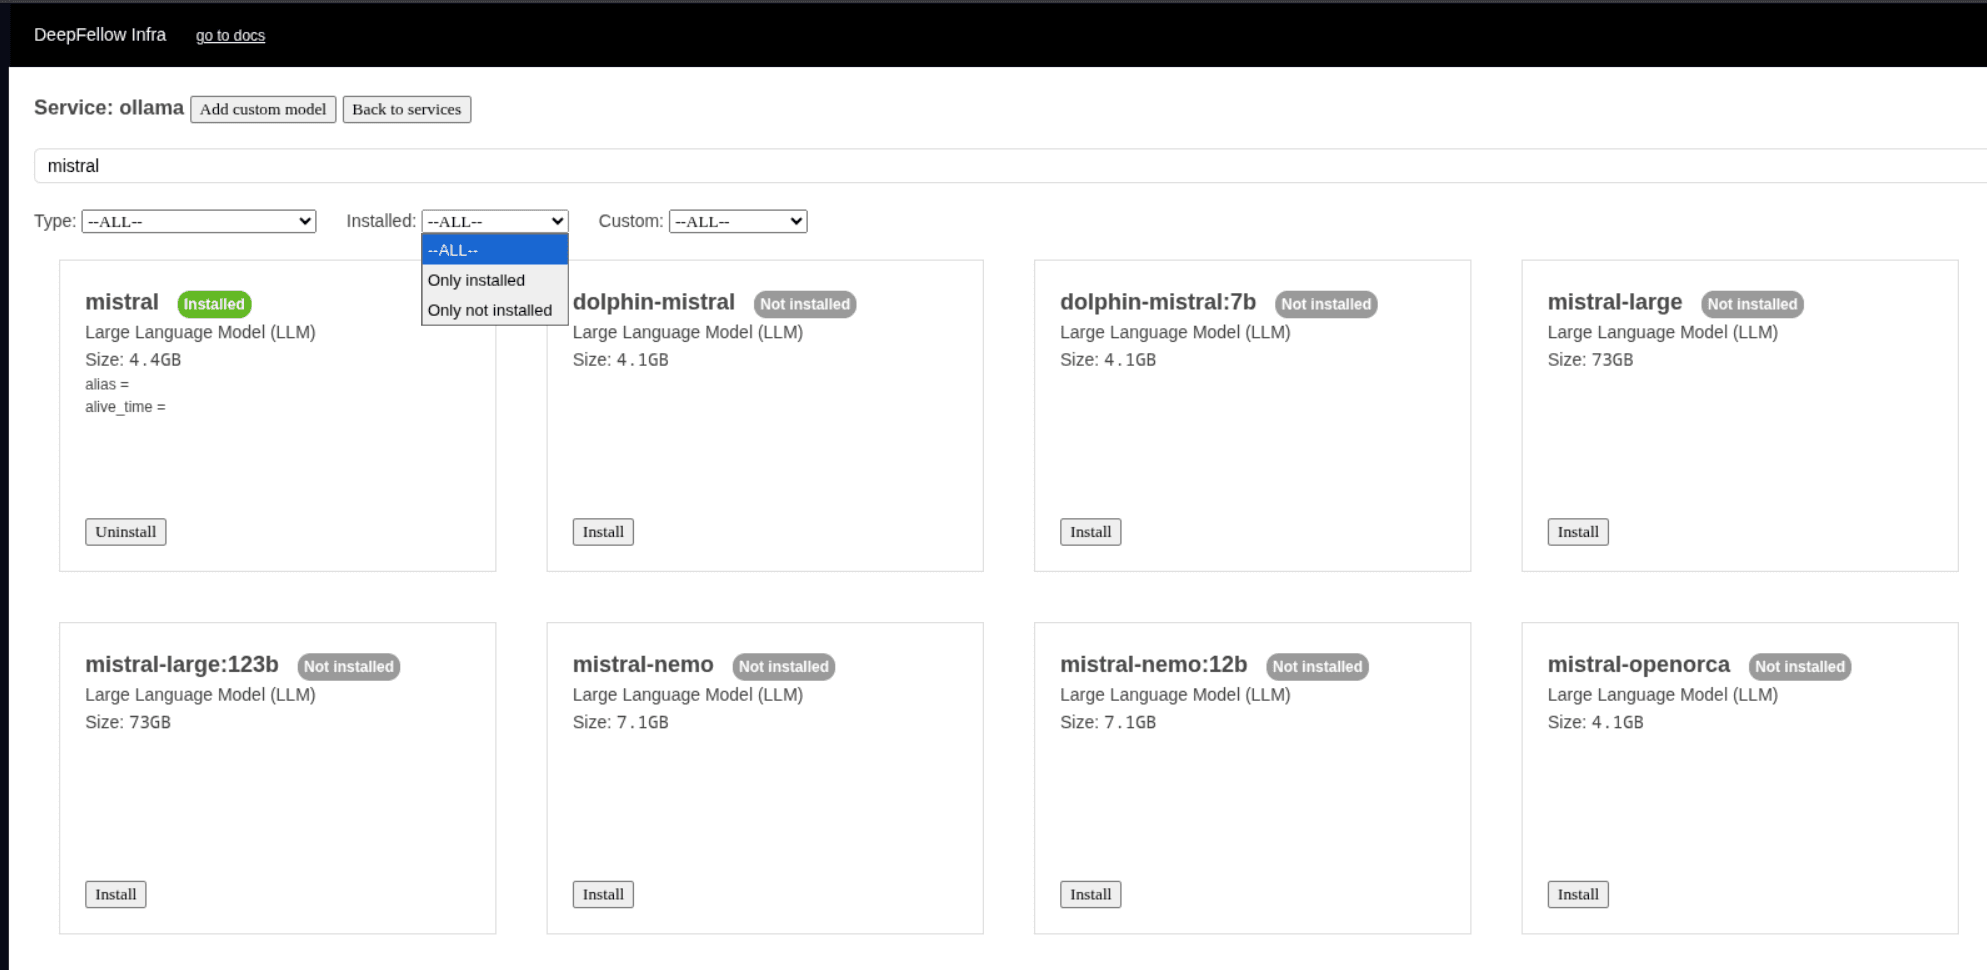Image resolution: width=1987 pixels, height=970 pixels.
Task: Install the mistral-large:123b model
Action: pos(115,894)
